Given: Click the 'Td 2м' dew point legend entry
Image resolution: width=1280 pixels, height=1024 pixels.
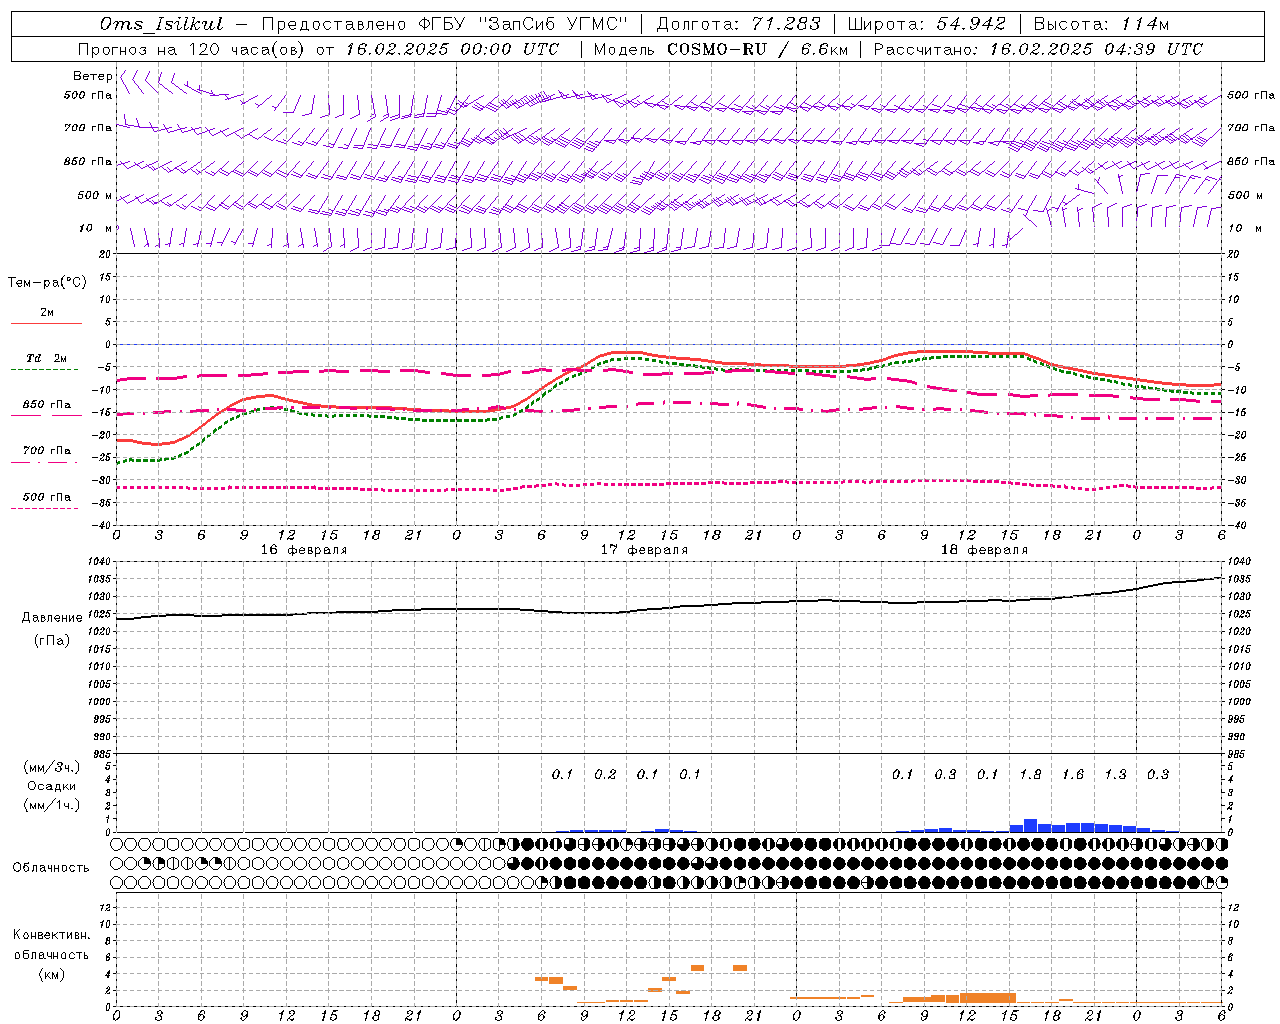Looking at the screenshot, I should click(x=46, y=358).
